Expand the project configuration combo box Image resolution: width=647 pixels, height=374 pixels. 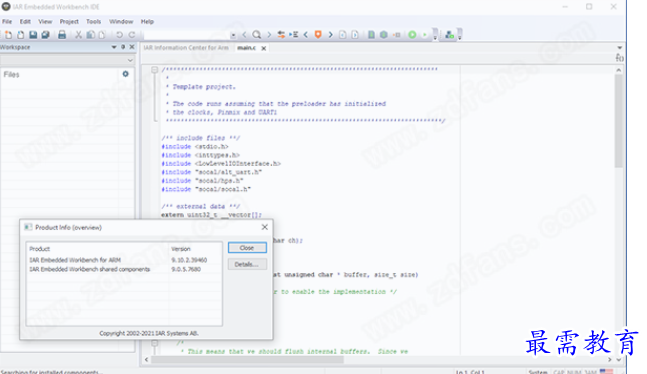click(x=130, y=60)
